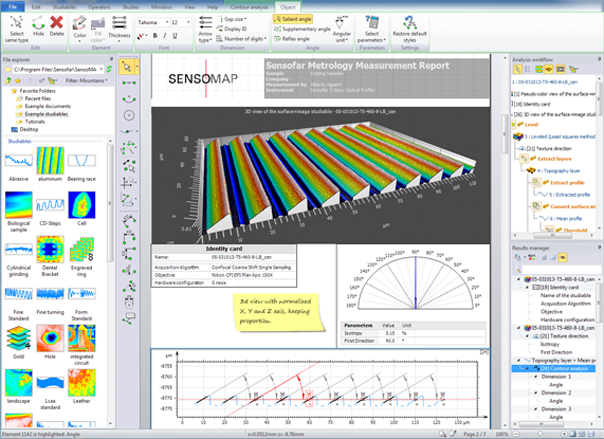Toggle the first highlighted Analysis workflow view button
Screen dimensions: 604x439
pos(518,69)
